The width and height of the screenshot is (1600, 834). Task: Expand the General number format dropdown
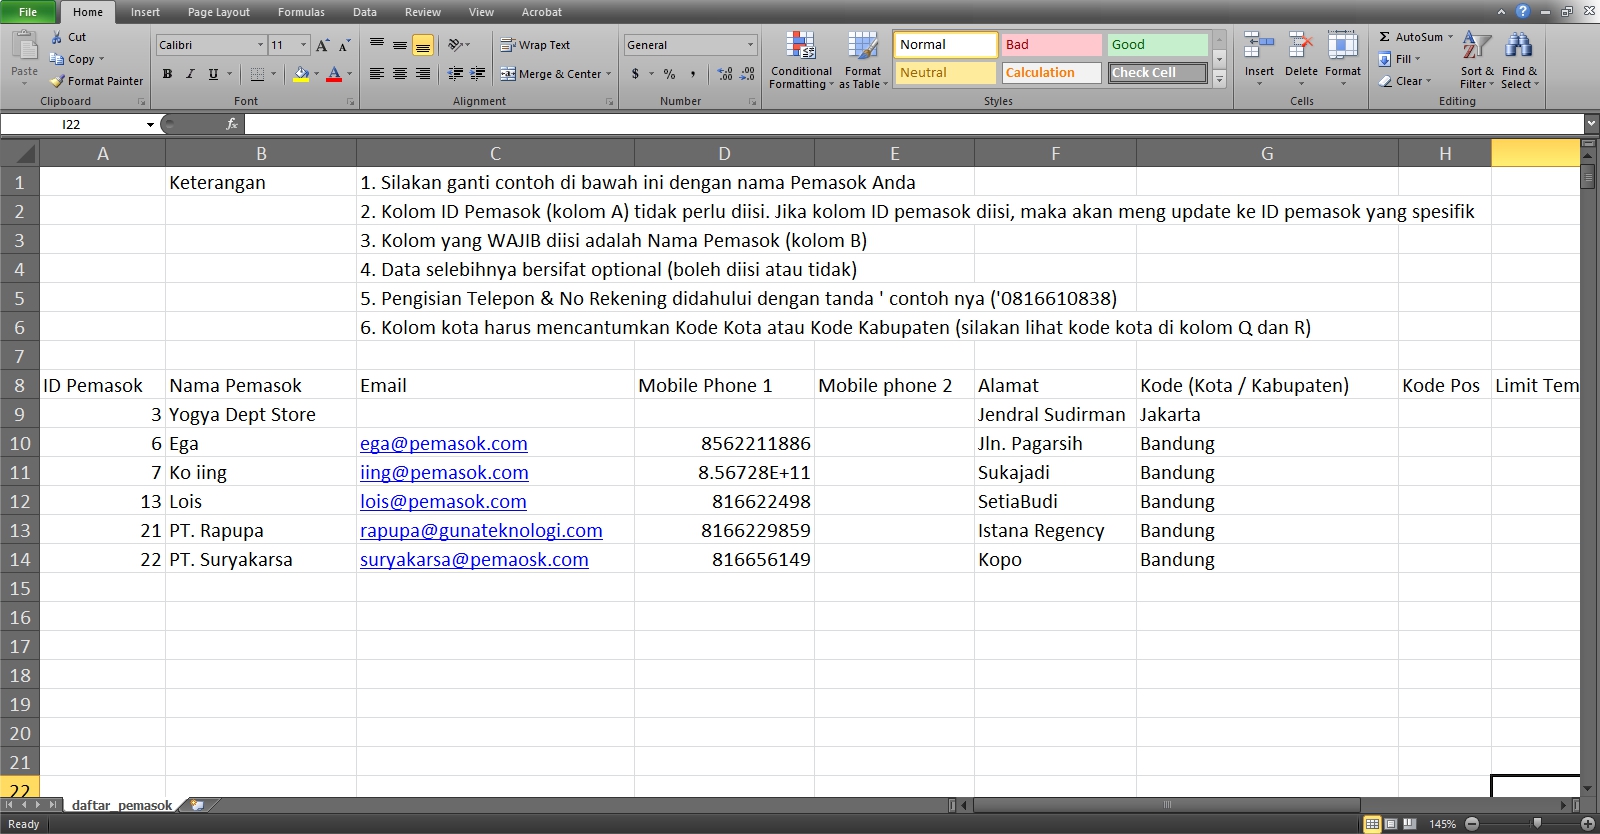(x=750, y=45)
